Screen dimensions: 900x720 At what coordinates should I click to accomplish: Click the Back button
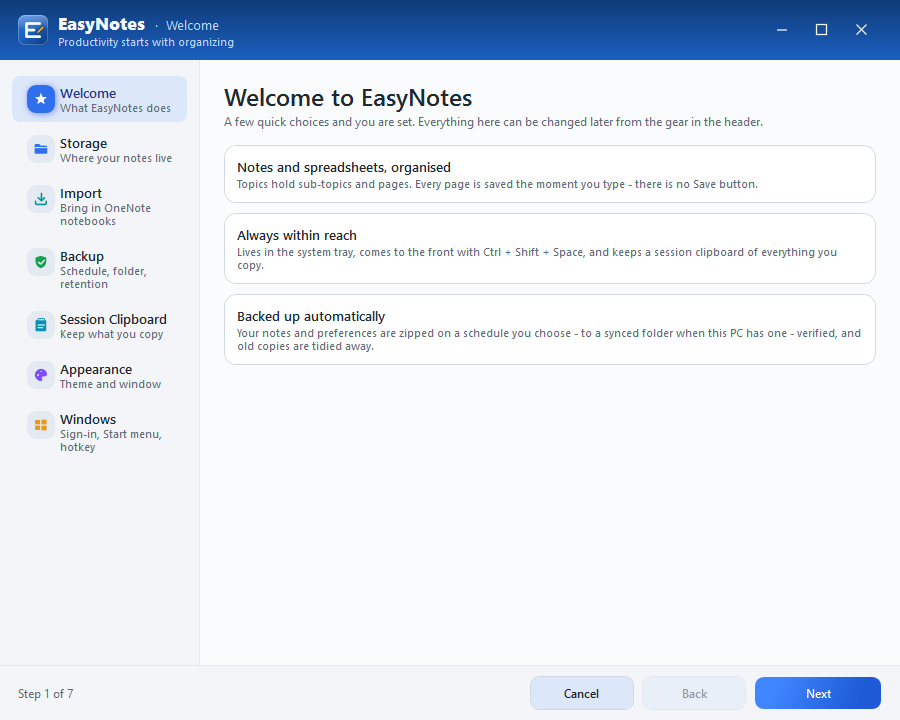click(x=694, y=693)
